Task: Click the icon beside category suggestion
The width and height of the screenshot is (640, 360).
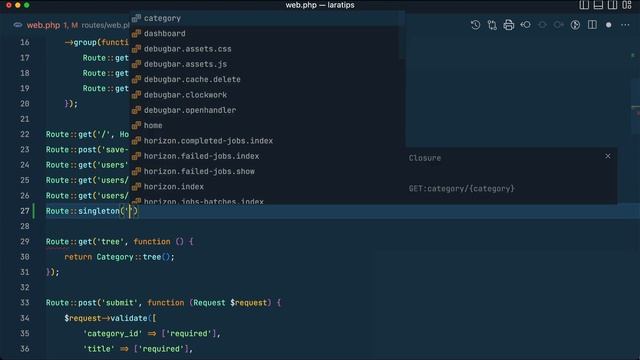Action: (x=136, y=18)
